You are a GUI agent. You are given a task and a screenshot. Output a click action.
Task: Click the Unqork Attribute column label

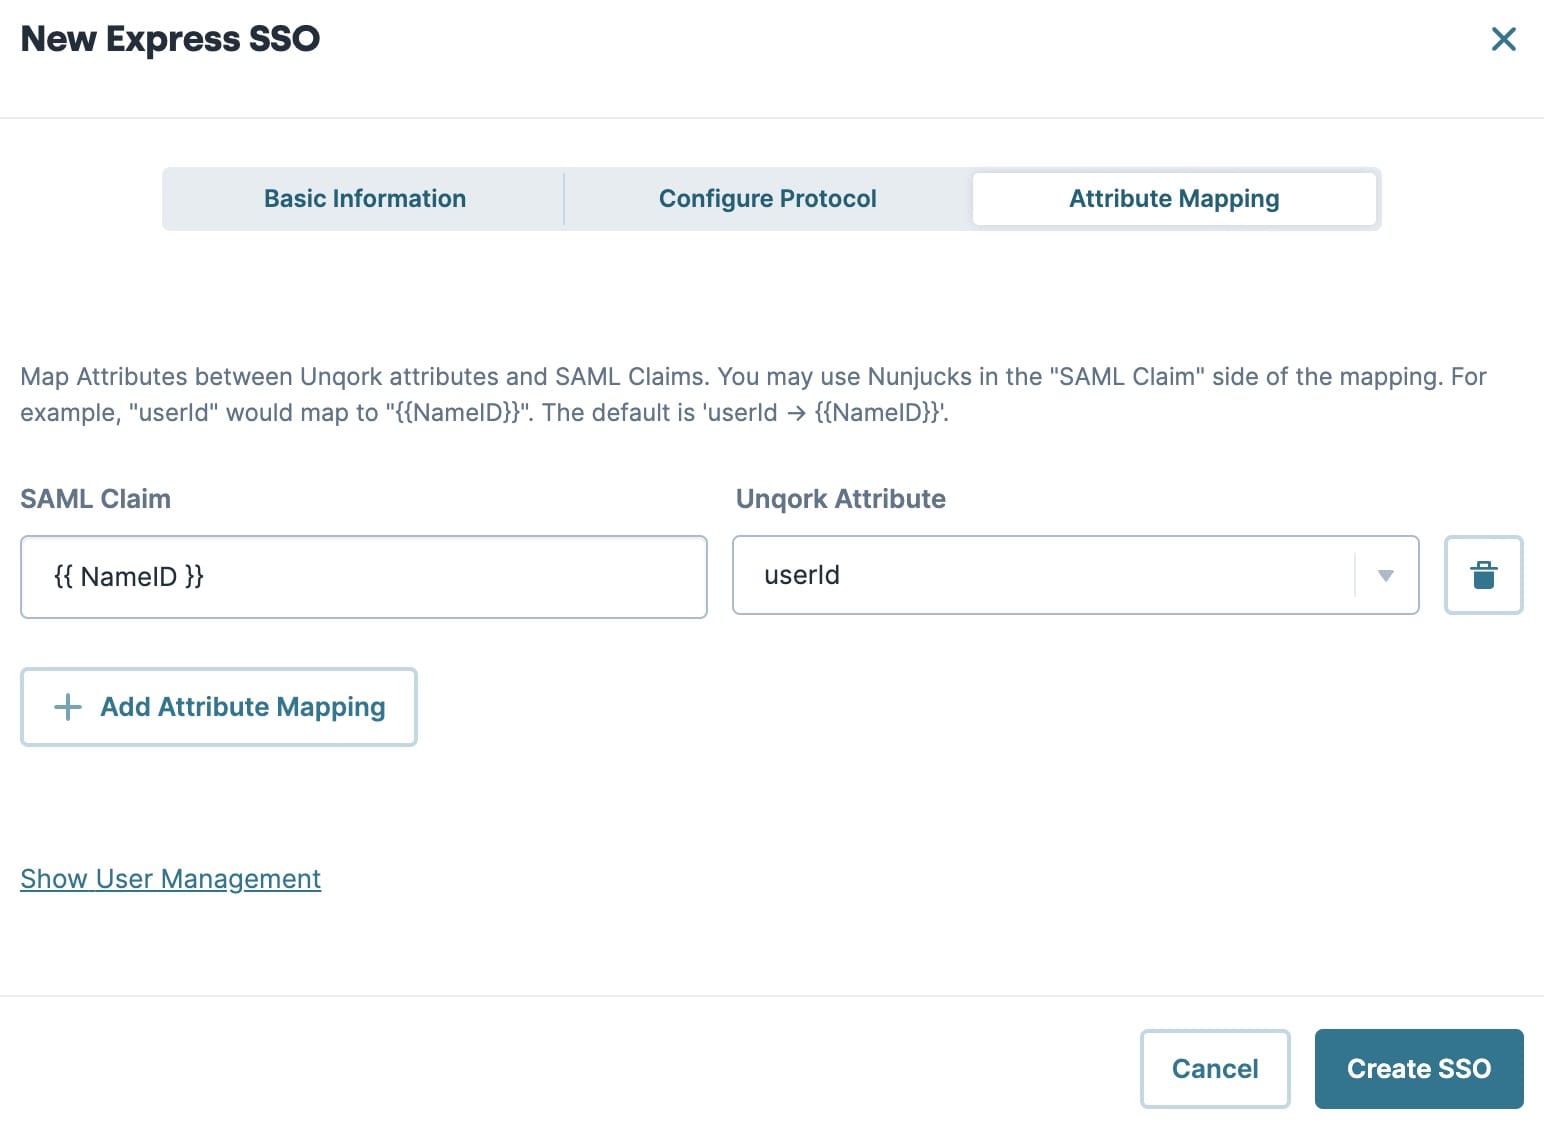coord(841,498)
